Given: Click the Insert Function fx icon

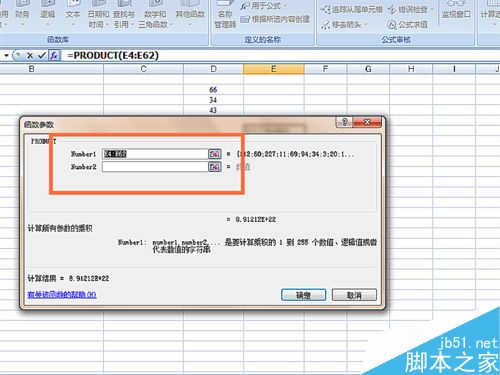Looking at the screenshot, I should pos(54,55).
